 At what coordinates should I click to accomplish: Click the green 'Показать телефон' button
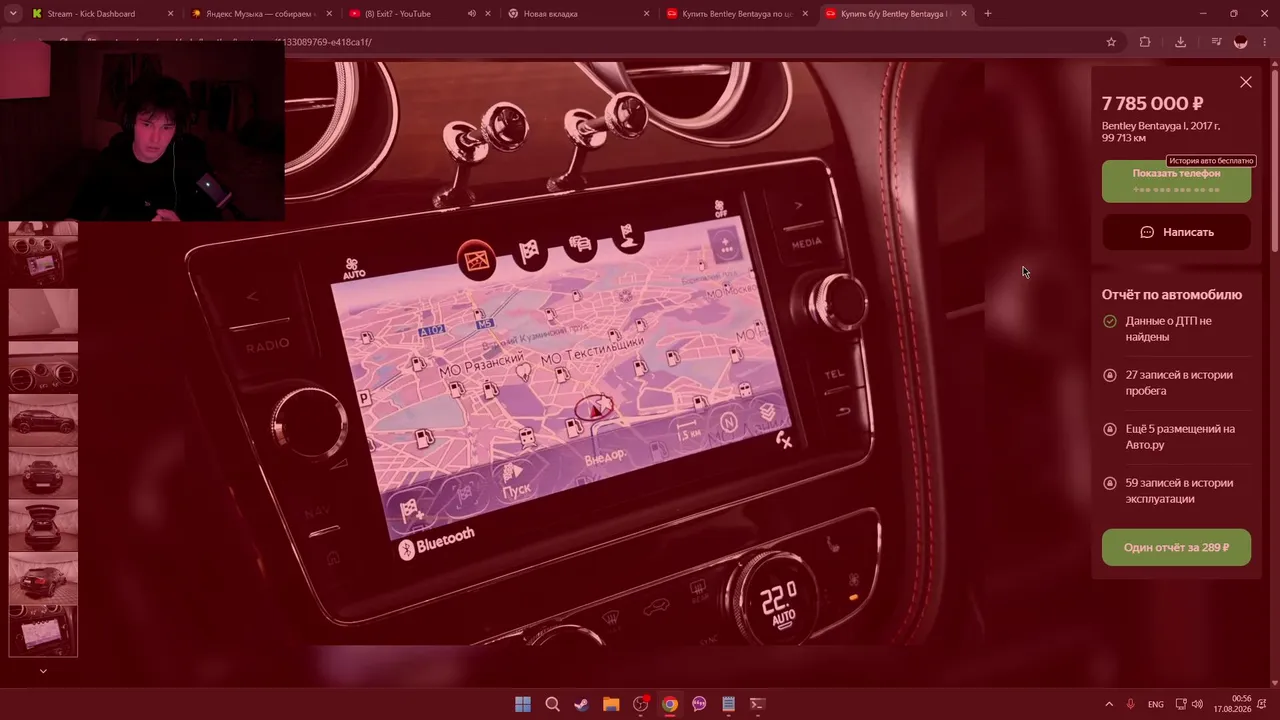(1176, 181)
